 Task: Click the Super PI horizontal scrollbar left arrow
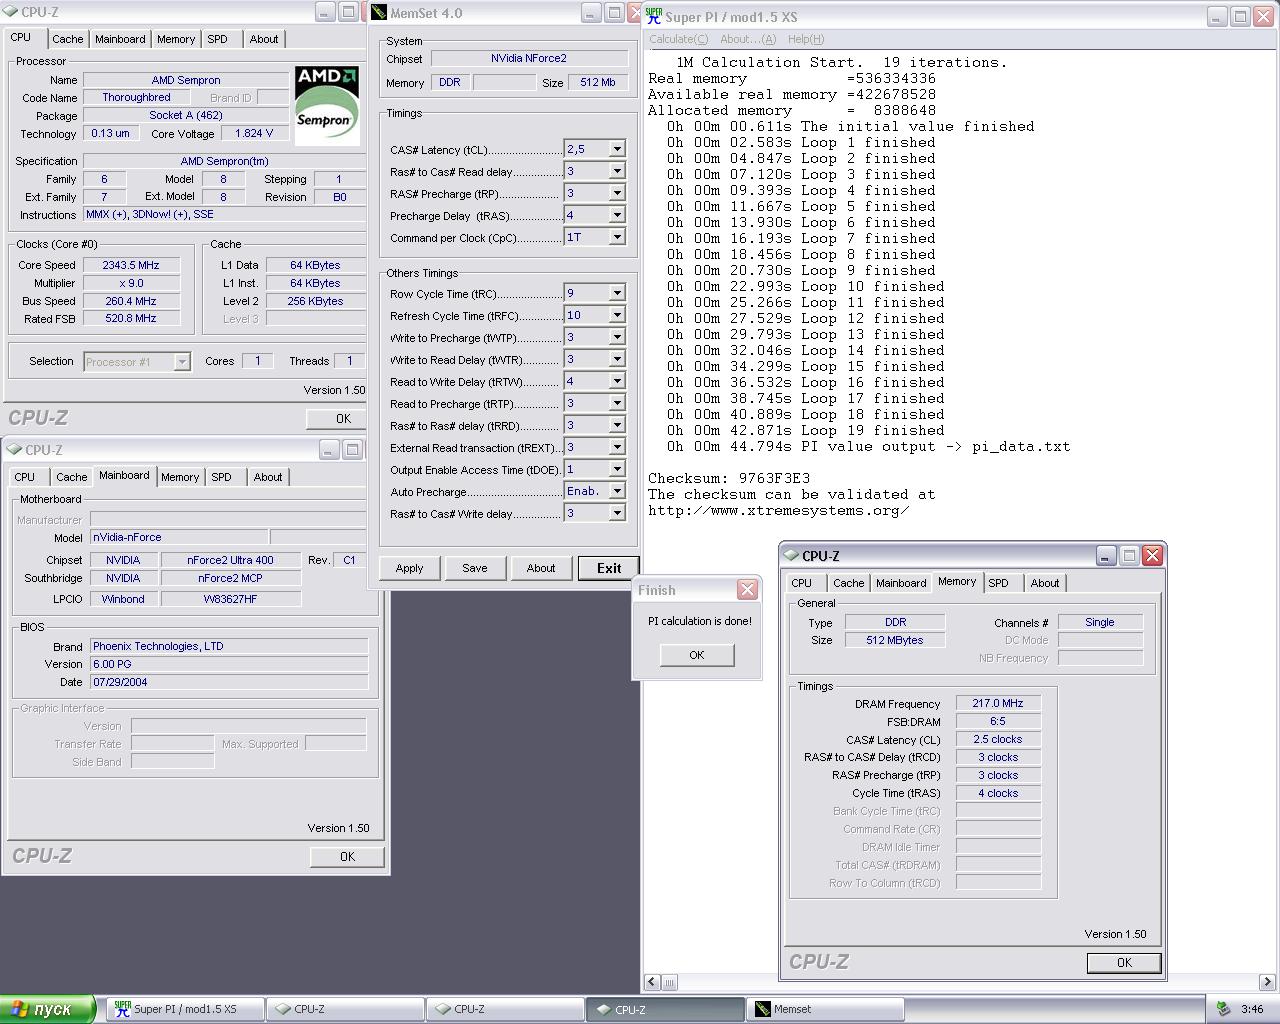click(x=652, y=982)
